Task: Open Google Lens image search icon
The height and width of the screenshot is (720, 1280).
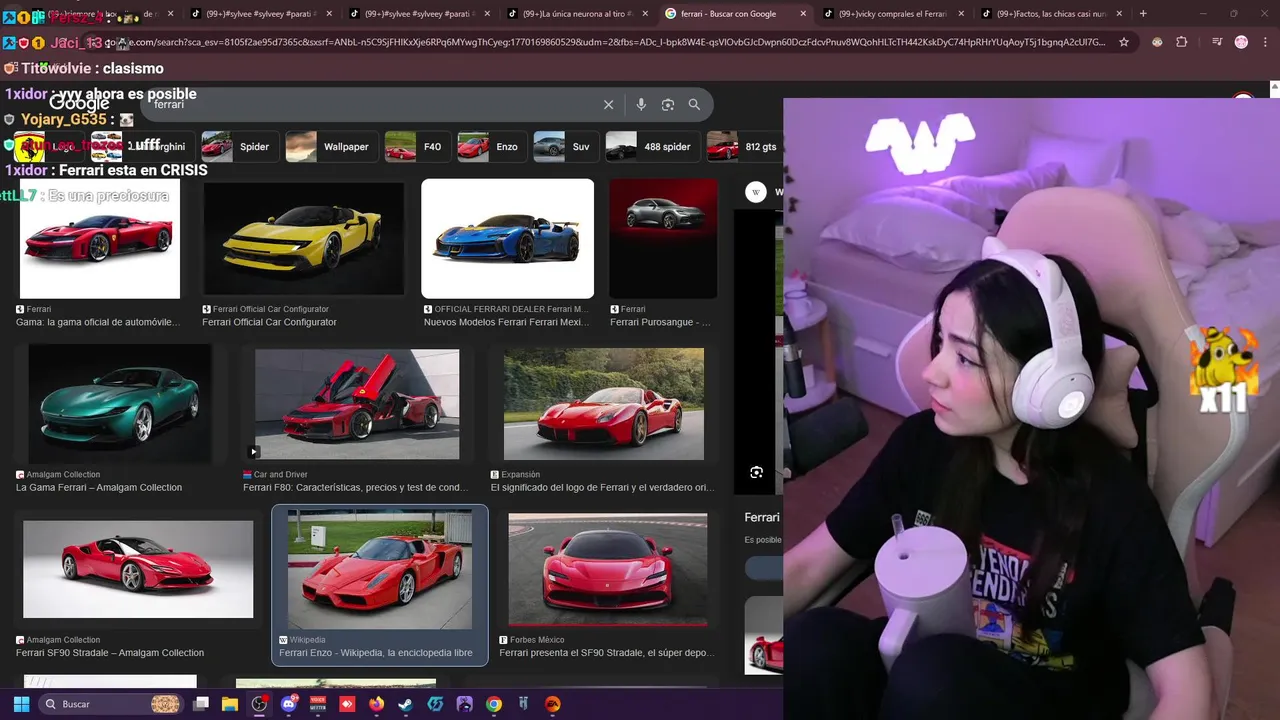Action: pyautogui.click(x=668, y=104)
